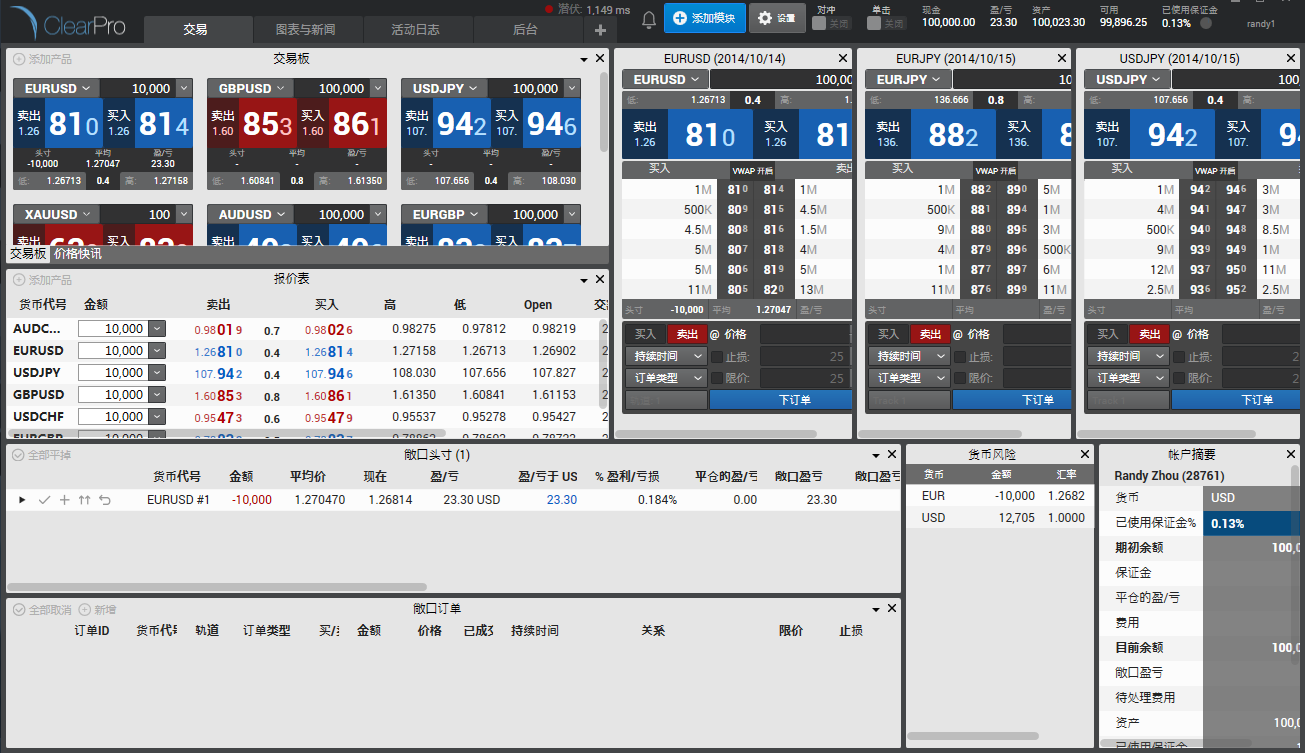Toggle the 单击 one-click switch
Screen dimensions: 1305x753
[x=885, y=23]
